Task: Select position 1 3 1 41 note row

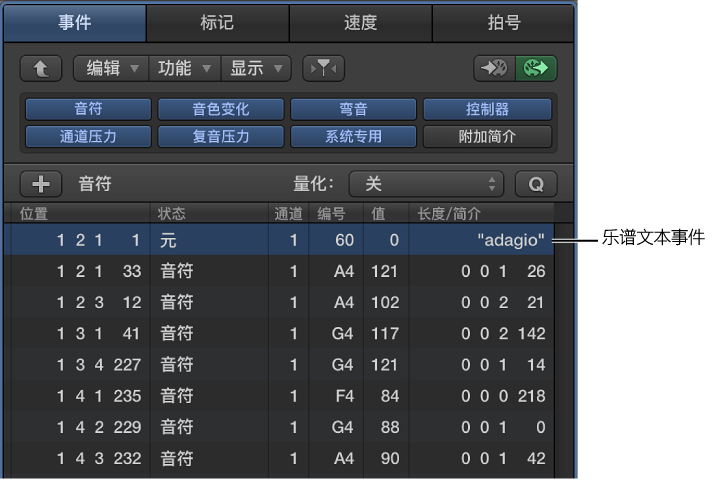Action: pyautogui.click(x=279, y=333)
